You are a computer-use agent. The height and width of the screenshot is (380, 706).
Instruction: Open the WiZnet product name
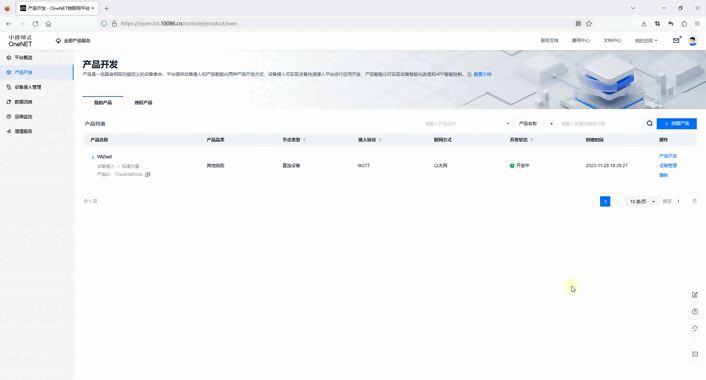104,157
